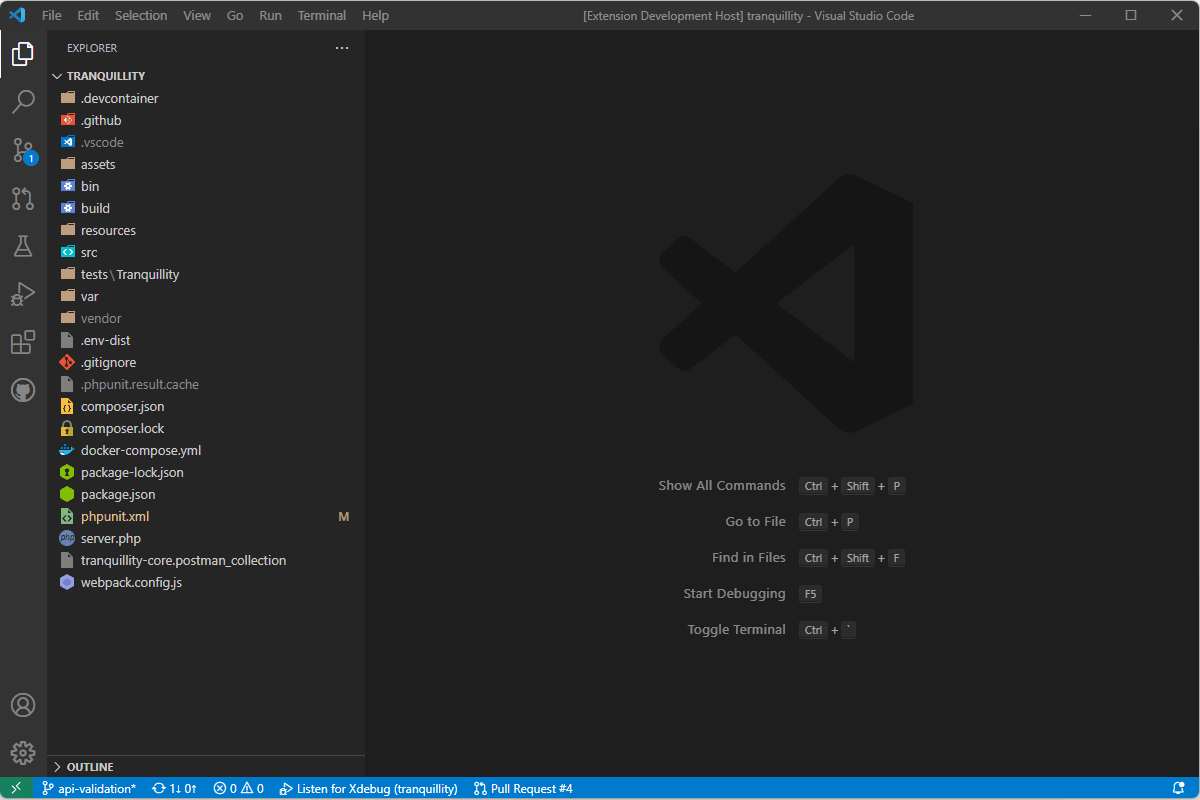1200x800 pixels.
Task: Open the Run menu
Action: pyautogui.click(x=270, y=15)
